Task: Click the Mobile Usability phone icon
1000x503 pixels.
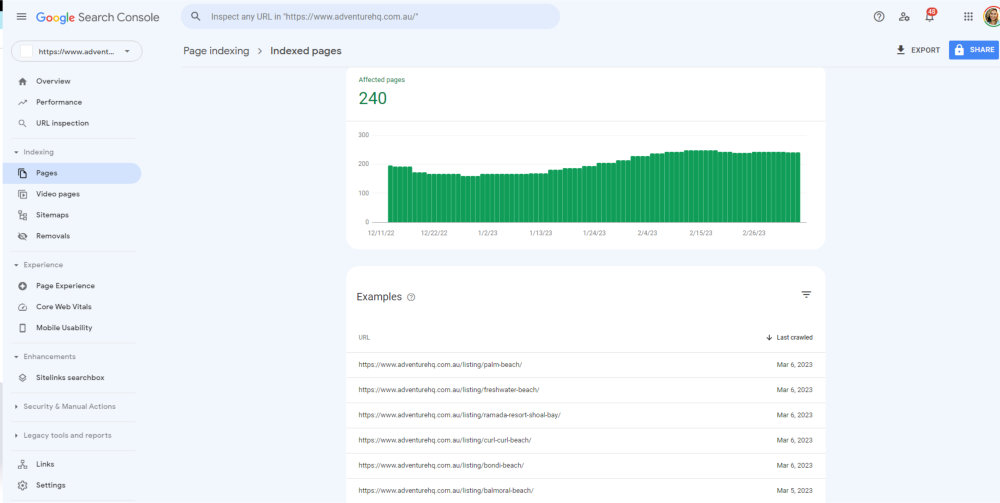Action: coord(23,328)
